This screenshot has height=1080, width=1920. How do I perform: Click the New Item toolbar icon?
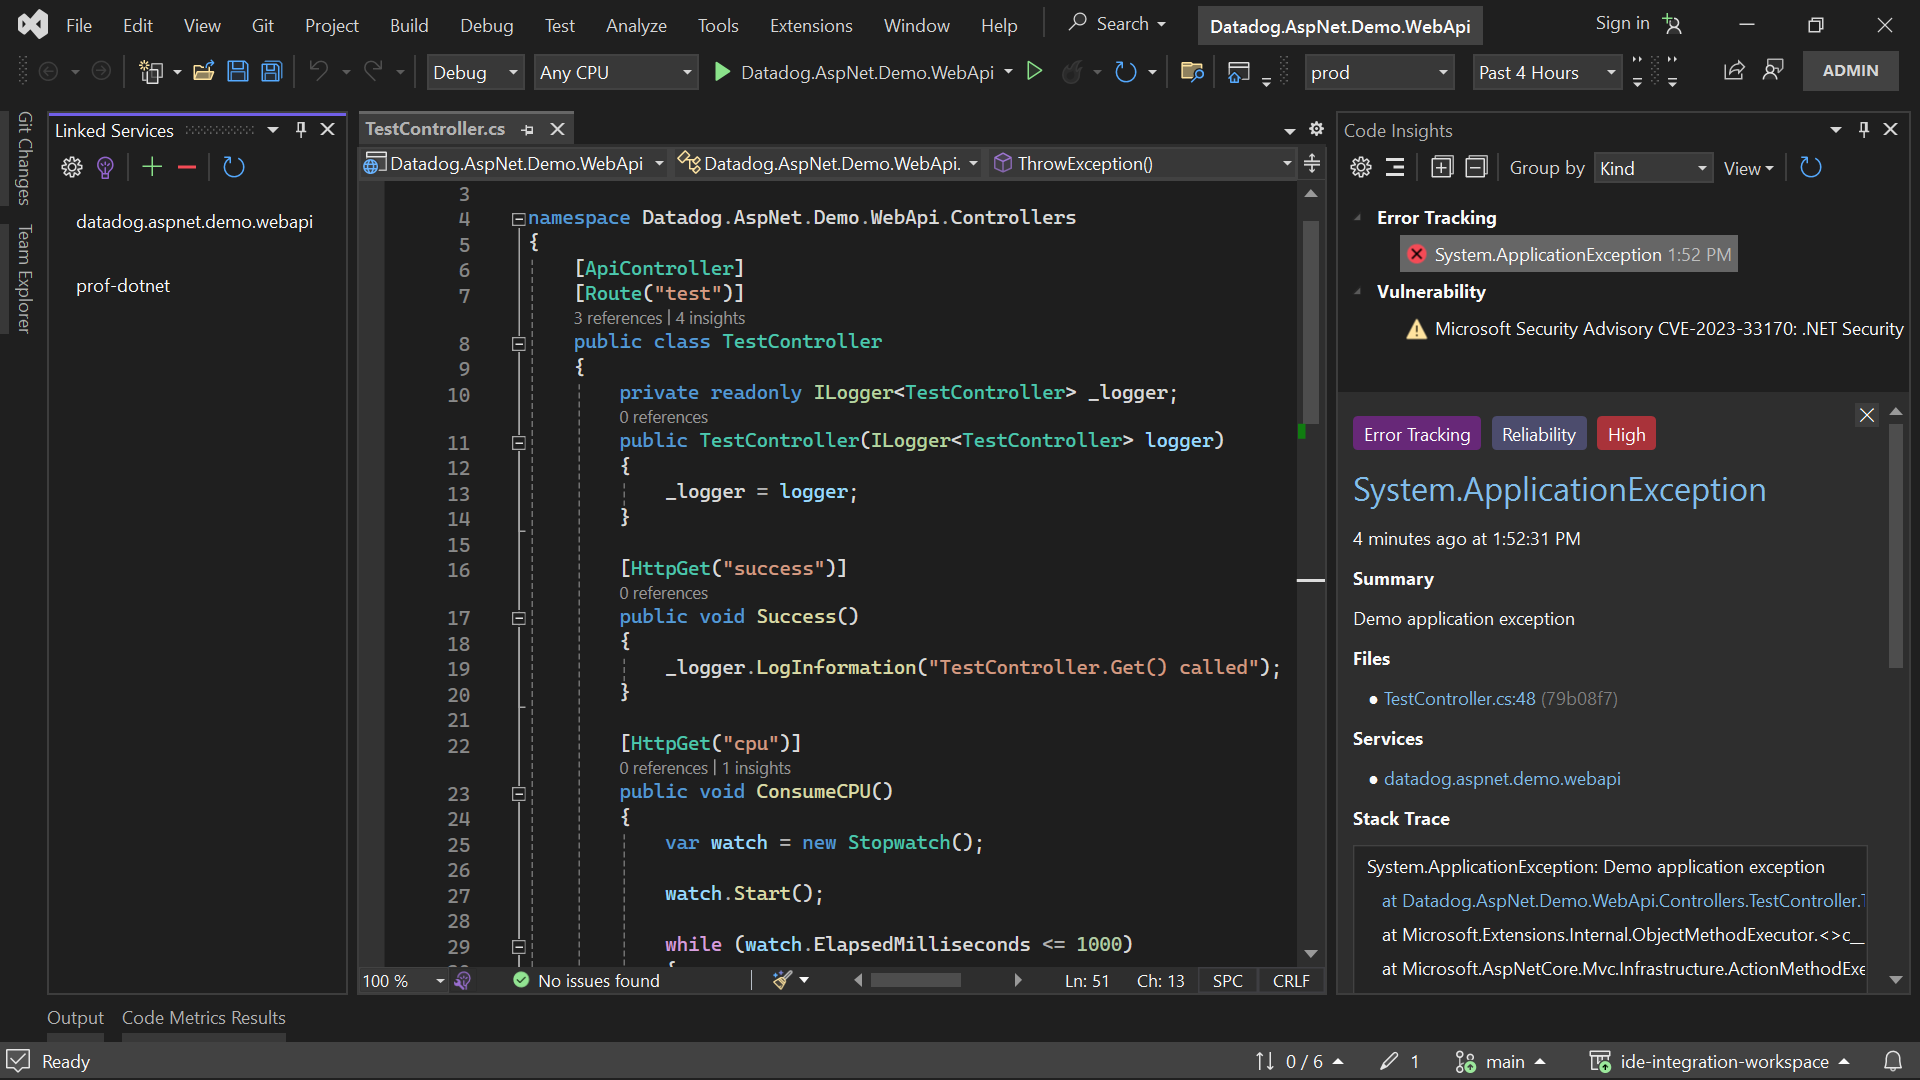151,71
